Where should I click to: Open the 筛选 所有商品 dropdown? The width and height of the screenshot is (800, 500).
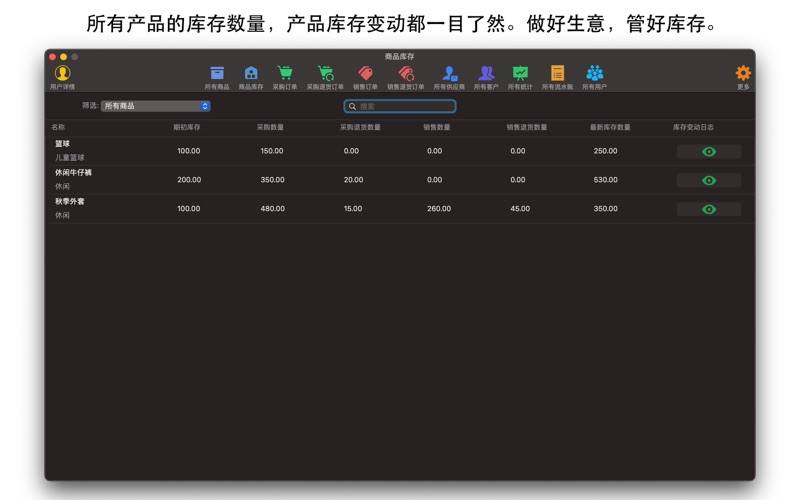click(x=156, y=106)
